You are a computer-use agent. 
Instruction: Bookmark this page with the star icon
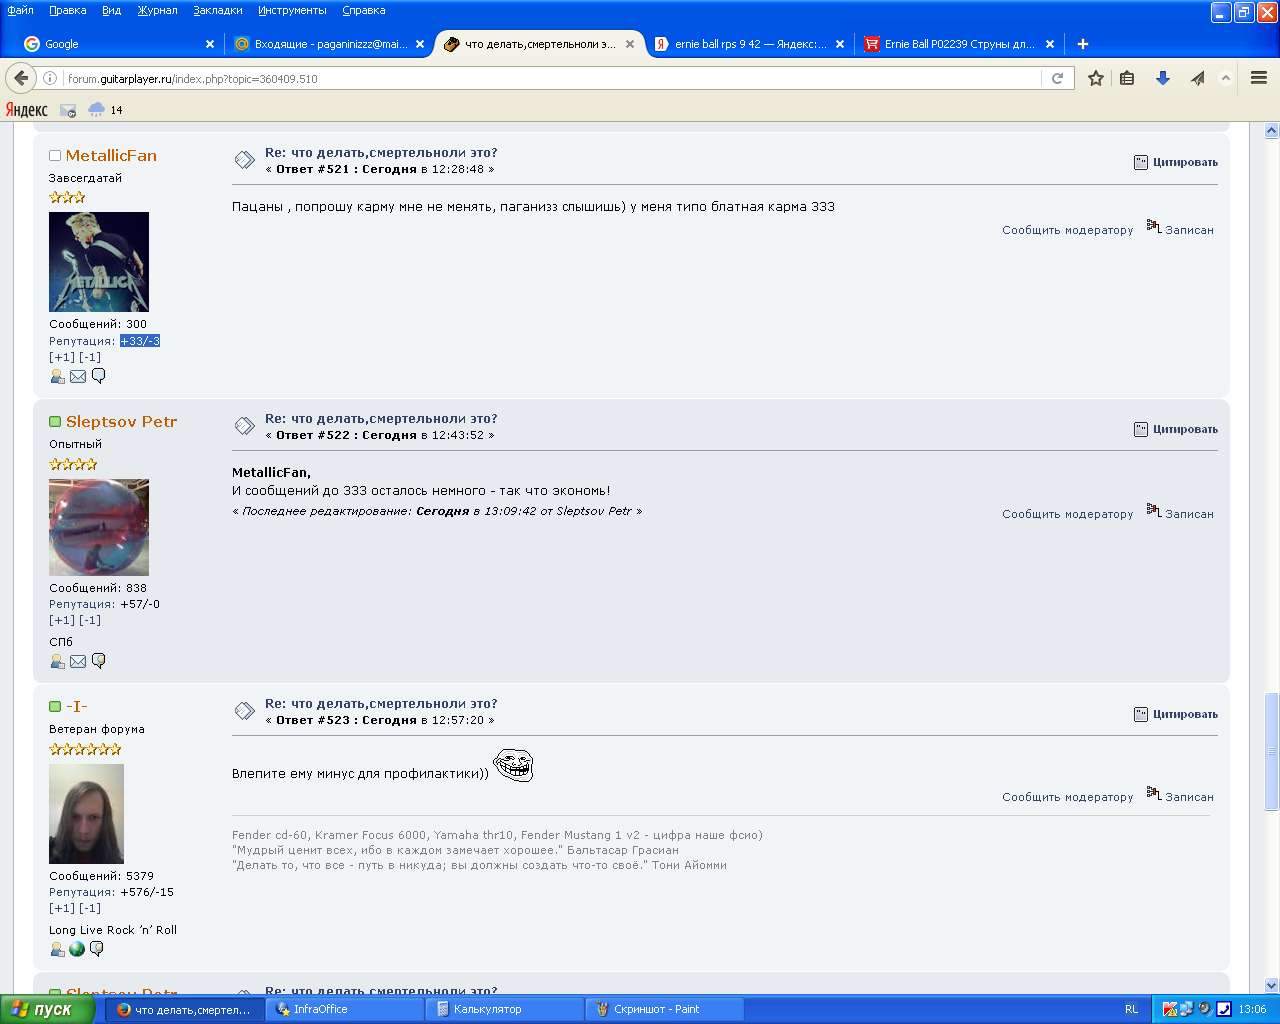click(1096, 78)
